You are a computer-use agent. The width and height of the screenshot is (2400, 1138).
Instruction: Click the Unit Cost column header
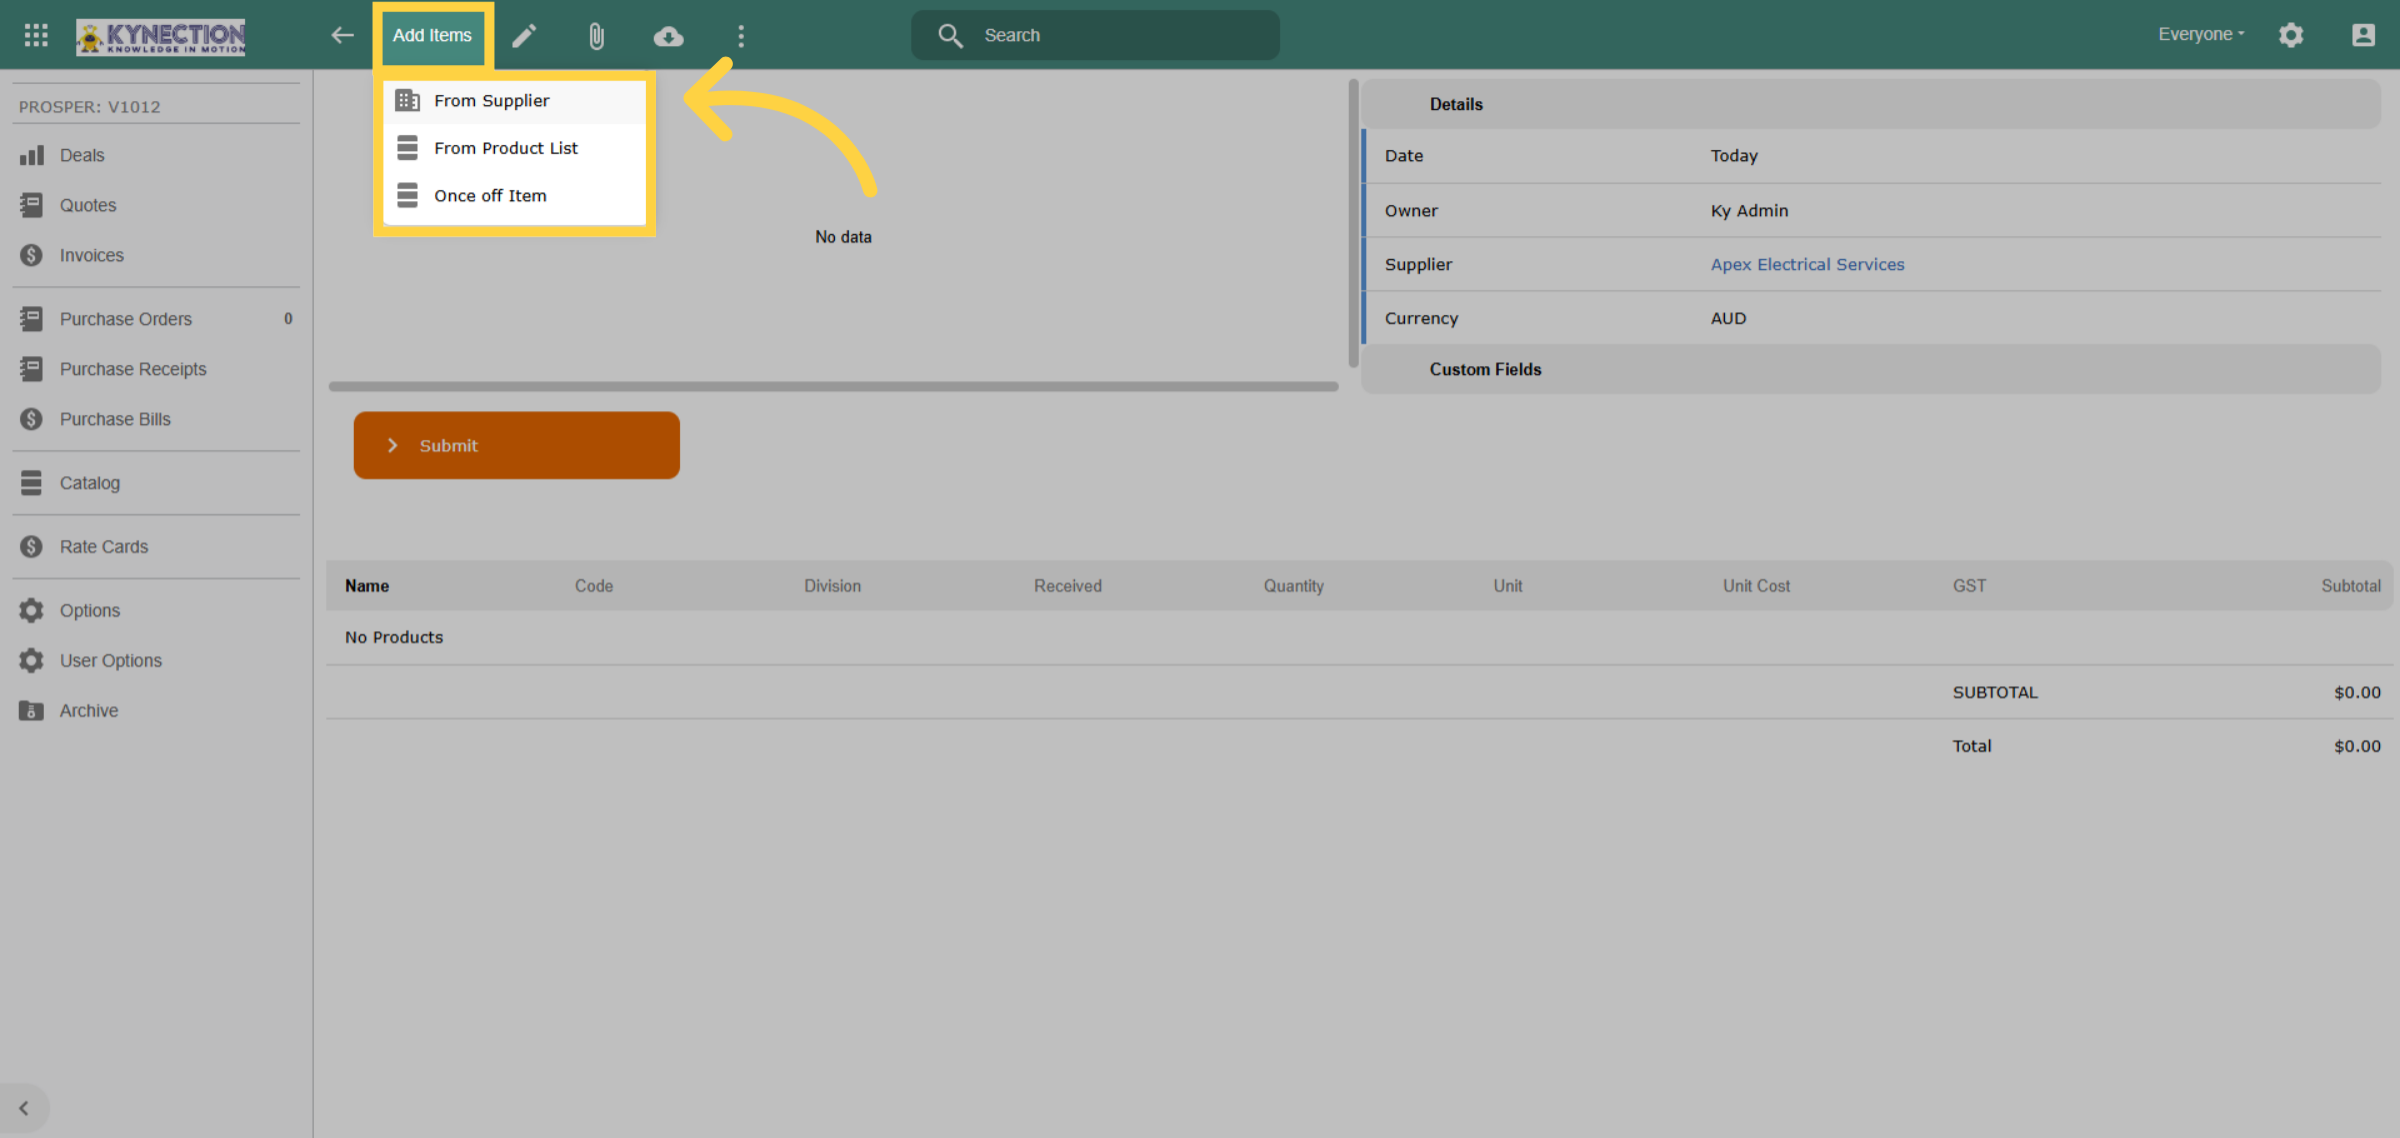pos(1756,586)
